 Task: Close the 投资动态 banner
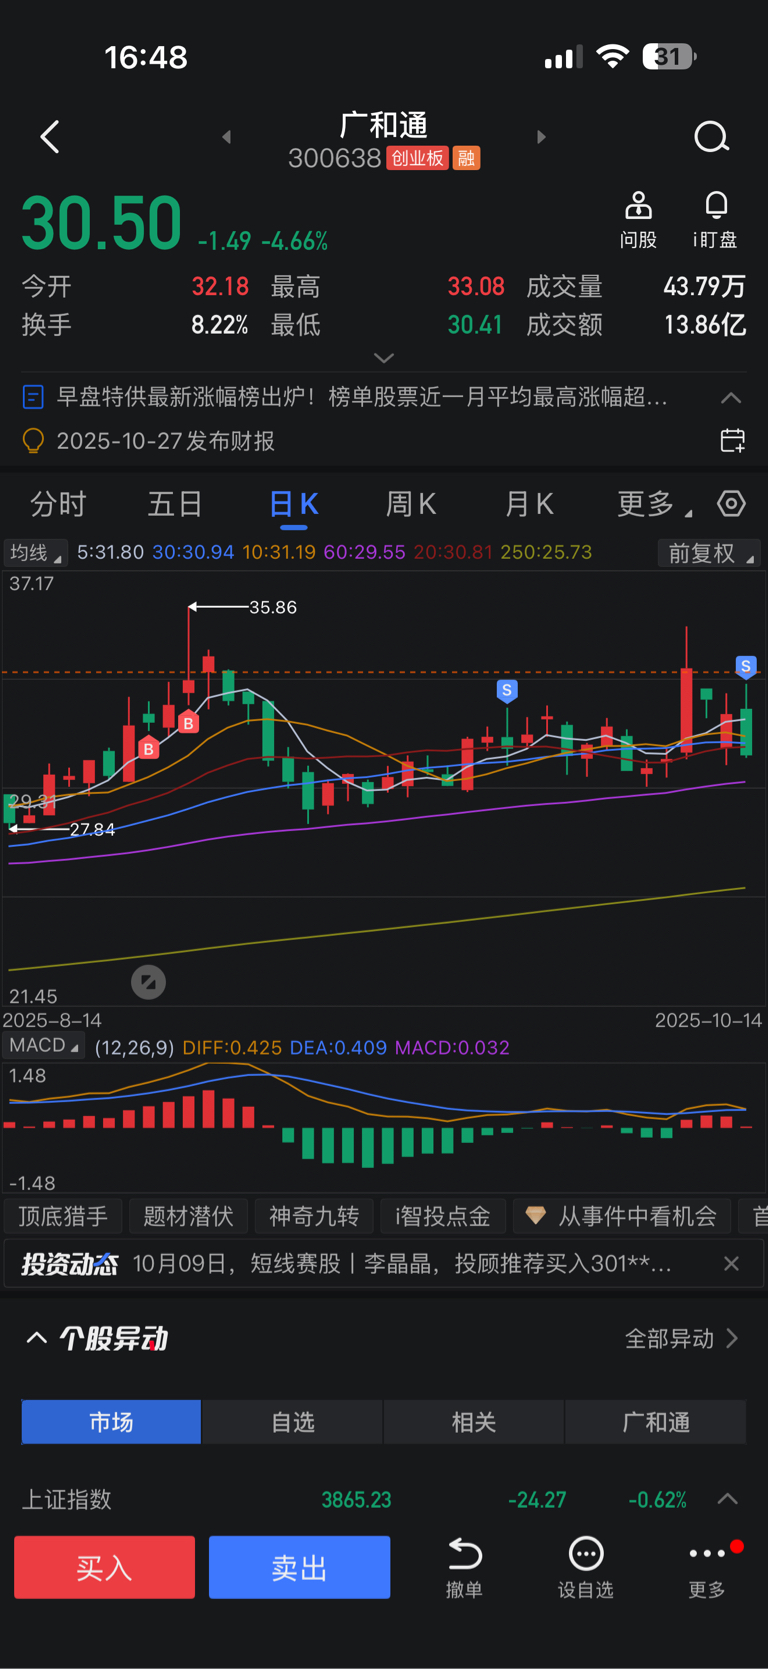[731, 1264]
